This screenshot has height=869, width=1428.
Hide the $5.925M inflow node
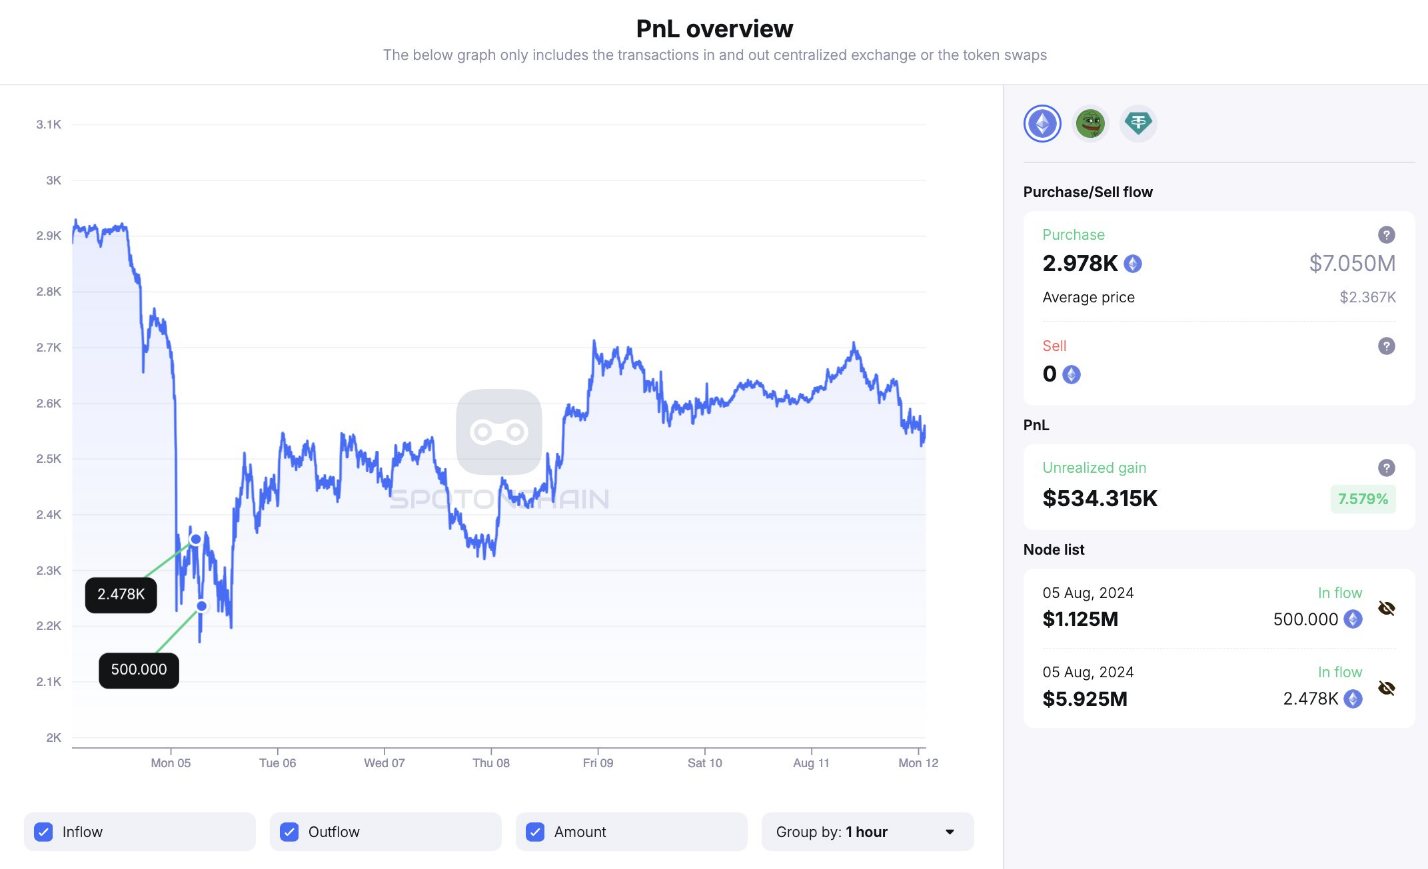(1386, 688)
